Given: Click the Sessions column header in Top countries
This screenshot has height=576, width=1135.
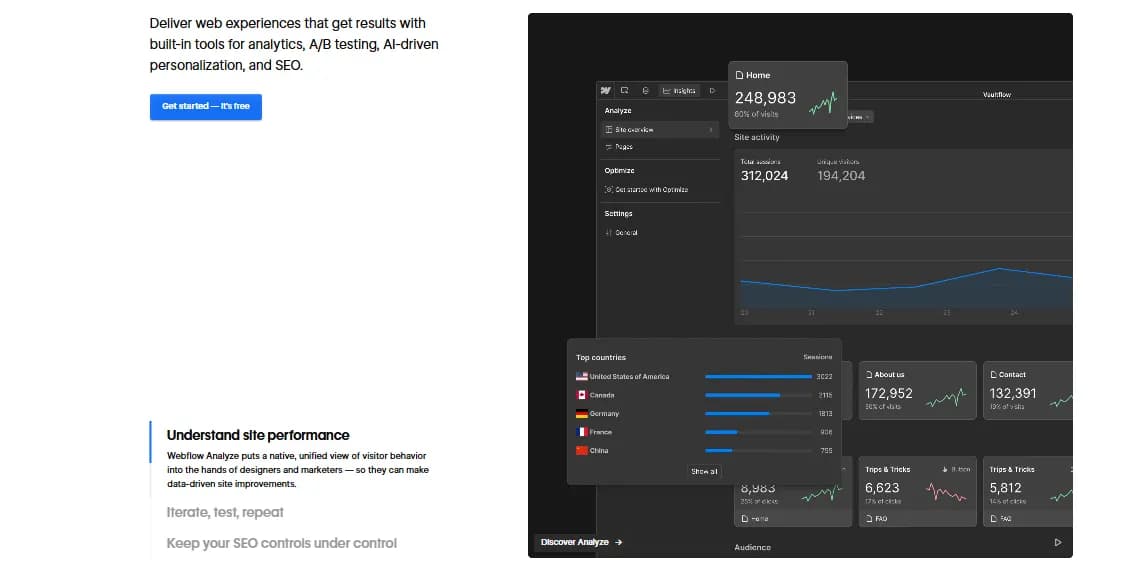Looking at the screenshot, I should coord(818,357).
